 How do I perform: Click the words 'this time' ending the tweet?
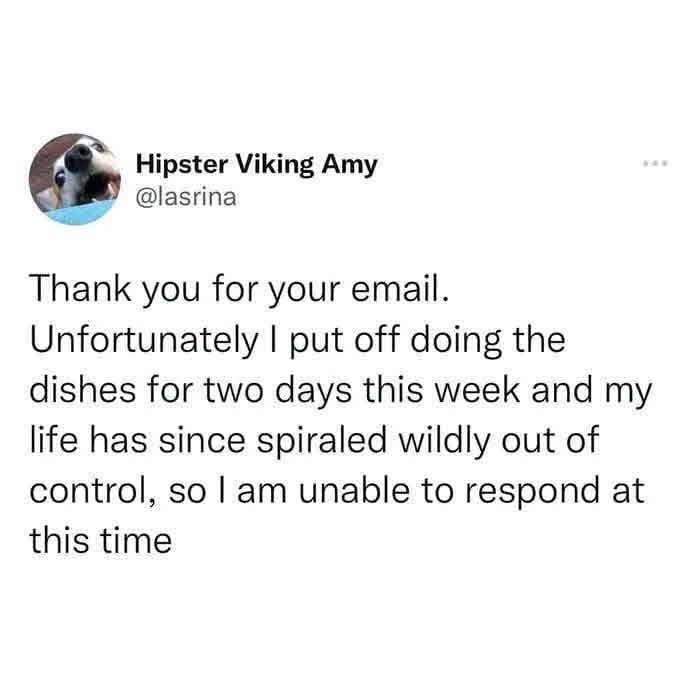101,541
